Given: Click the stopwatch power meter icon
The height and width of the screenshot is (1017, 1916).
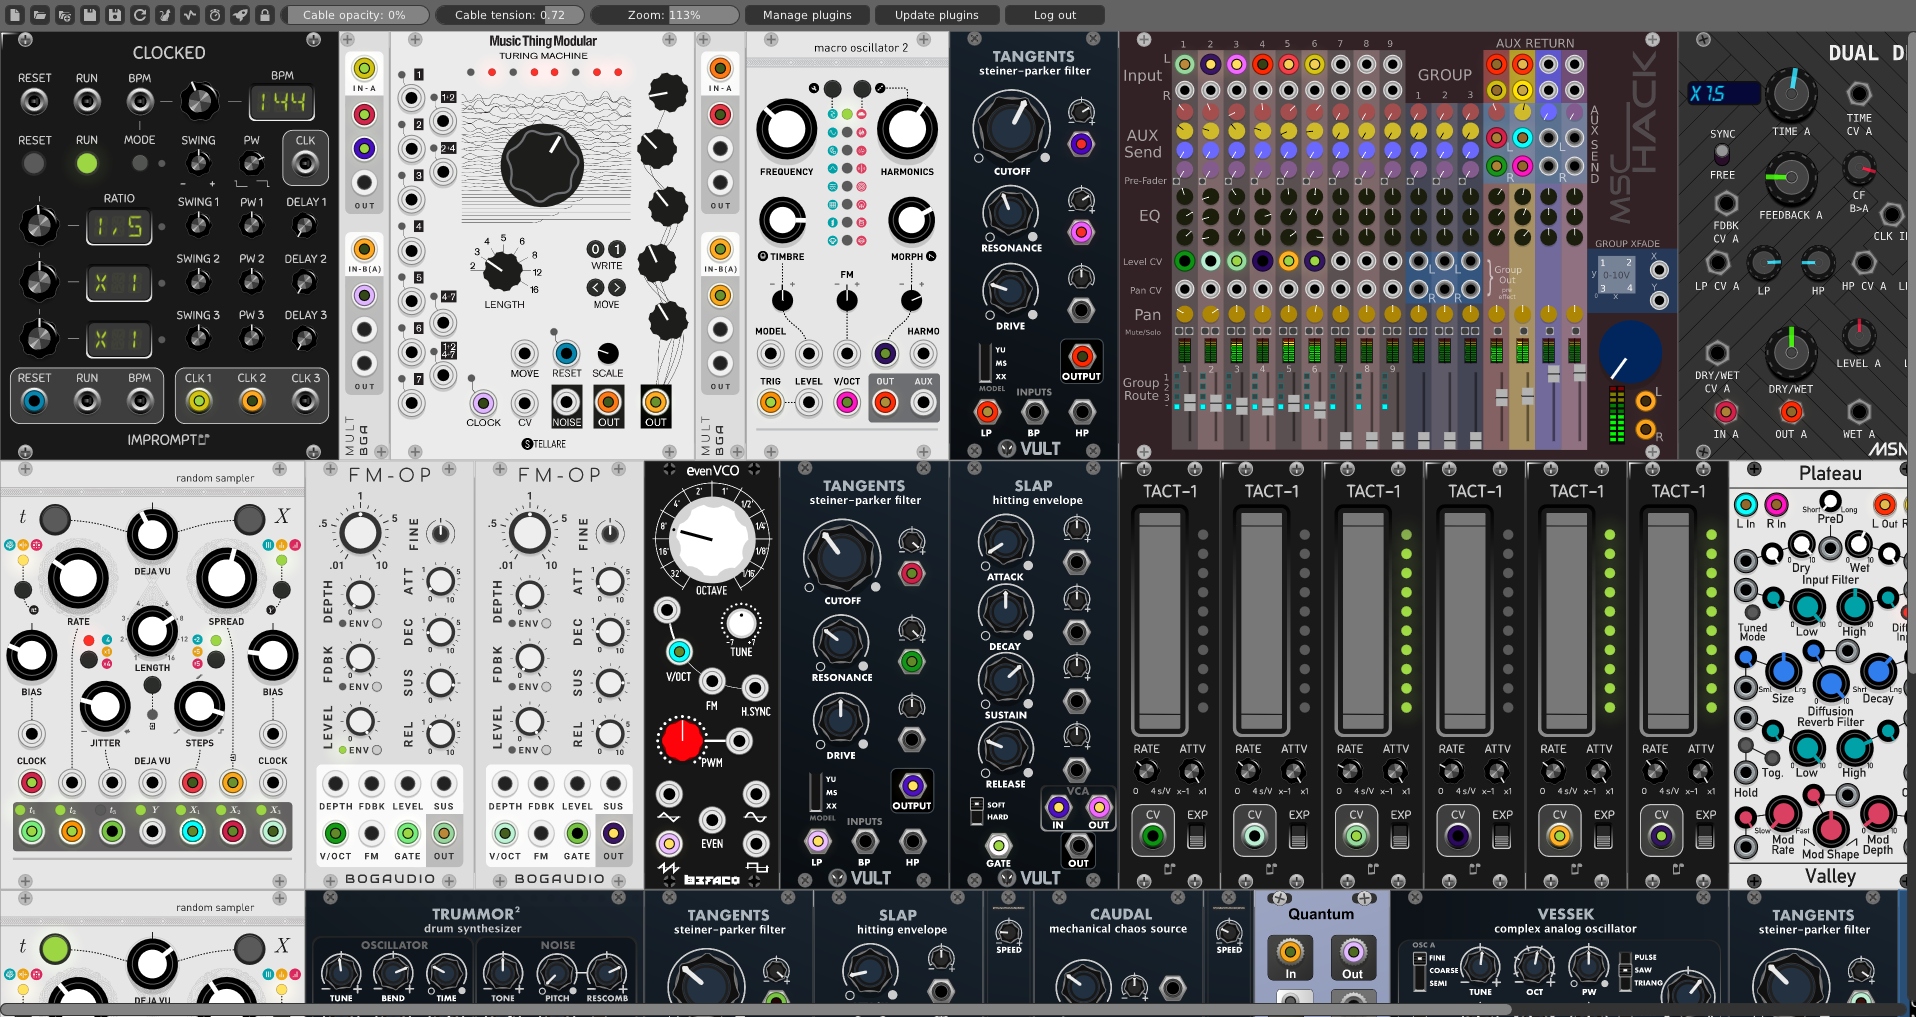Looking at the screenshot, I should tap(214, 15).
